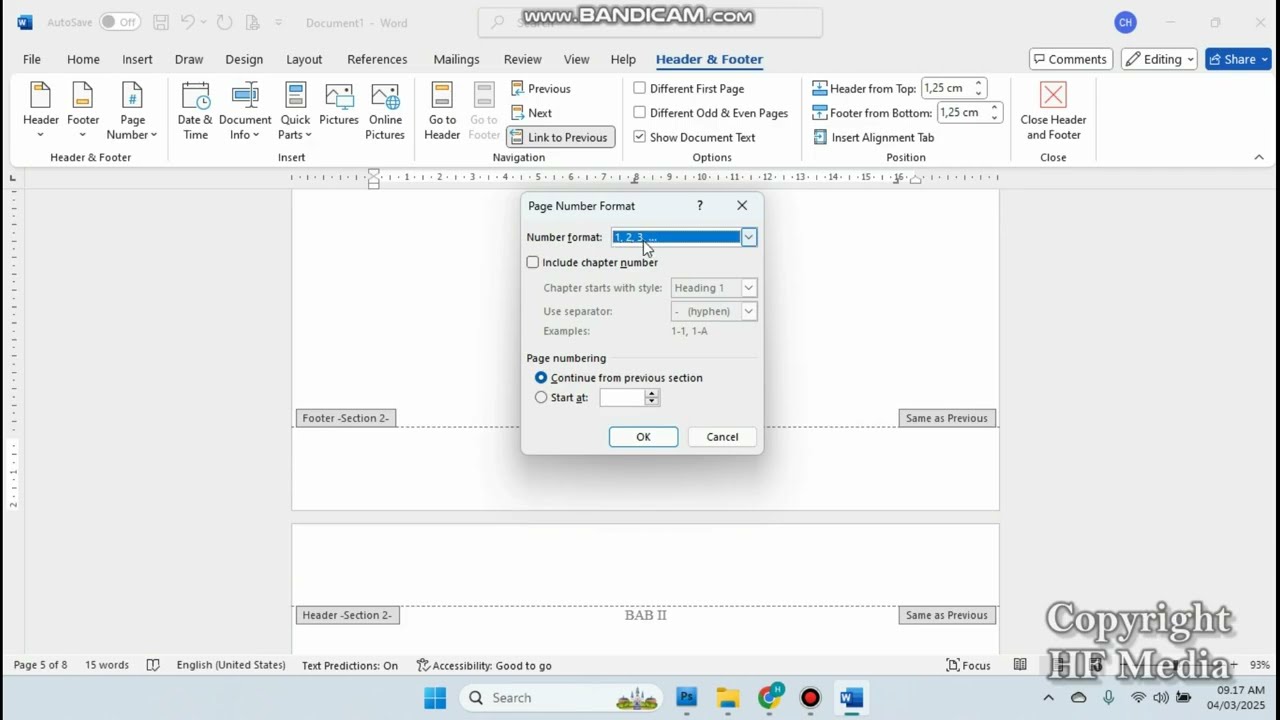Open the Insert tab

pos(137,59)
